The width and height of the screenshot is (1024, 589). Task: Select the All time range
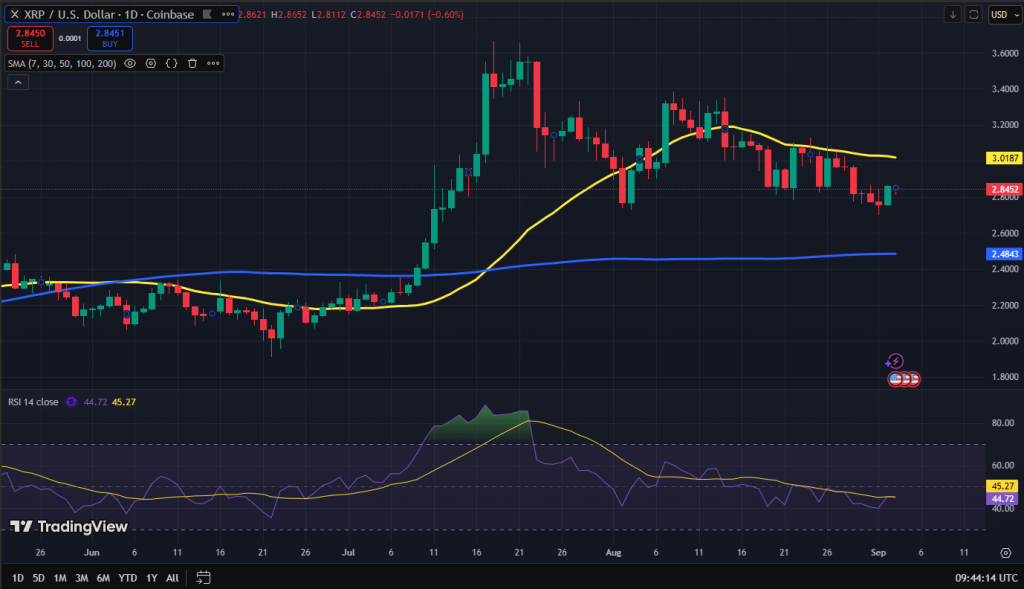click(172, 578)
